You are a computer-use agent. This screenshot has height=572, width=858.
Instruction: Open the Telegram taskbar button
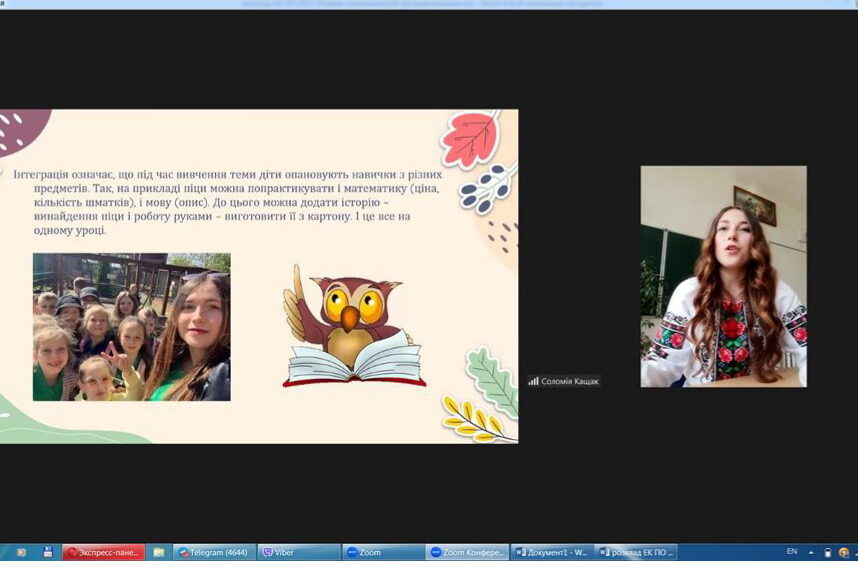tap(214, 552)
